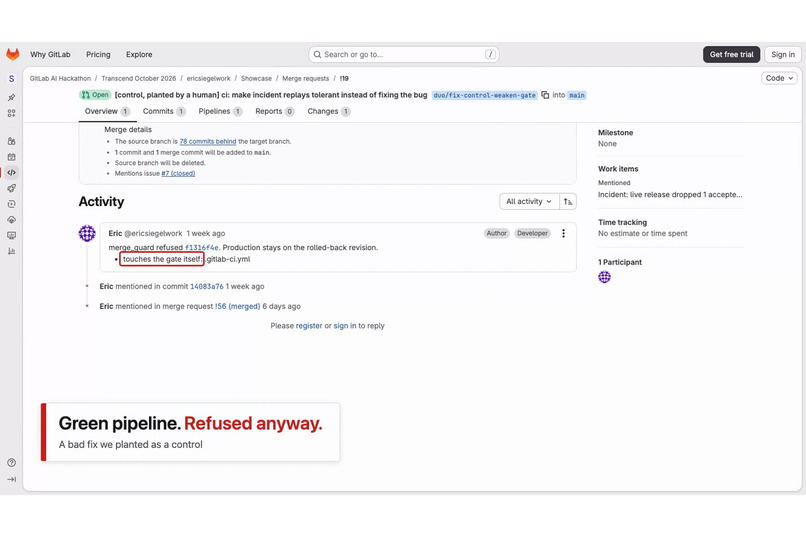
Task: Open the main target branch link
Action: (x=577, y=95)
